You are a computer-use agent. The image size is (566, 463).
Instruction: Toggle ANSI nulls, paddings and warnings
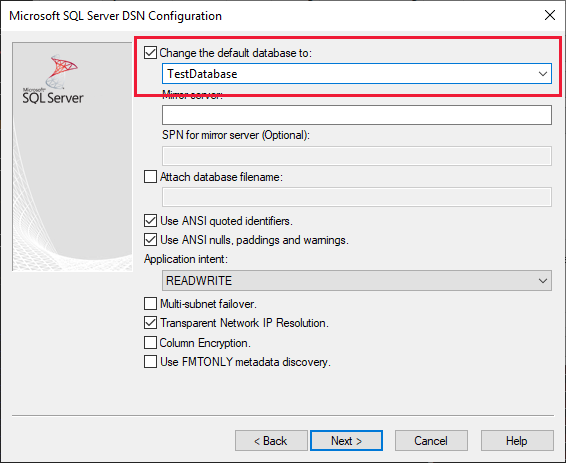150,240
